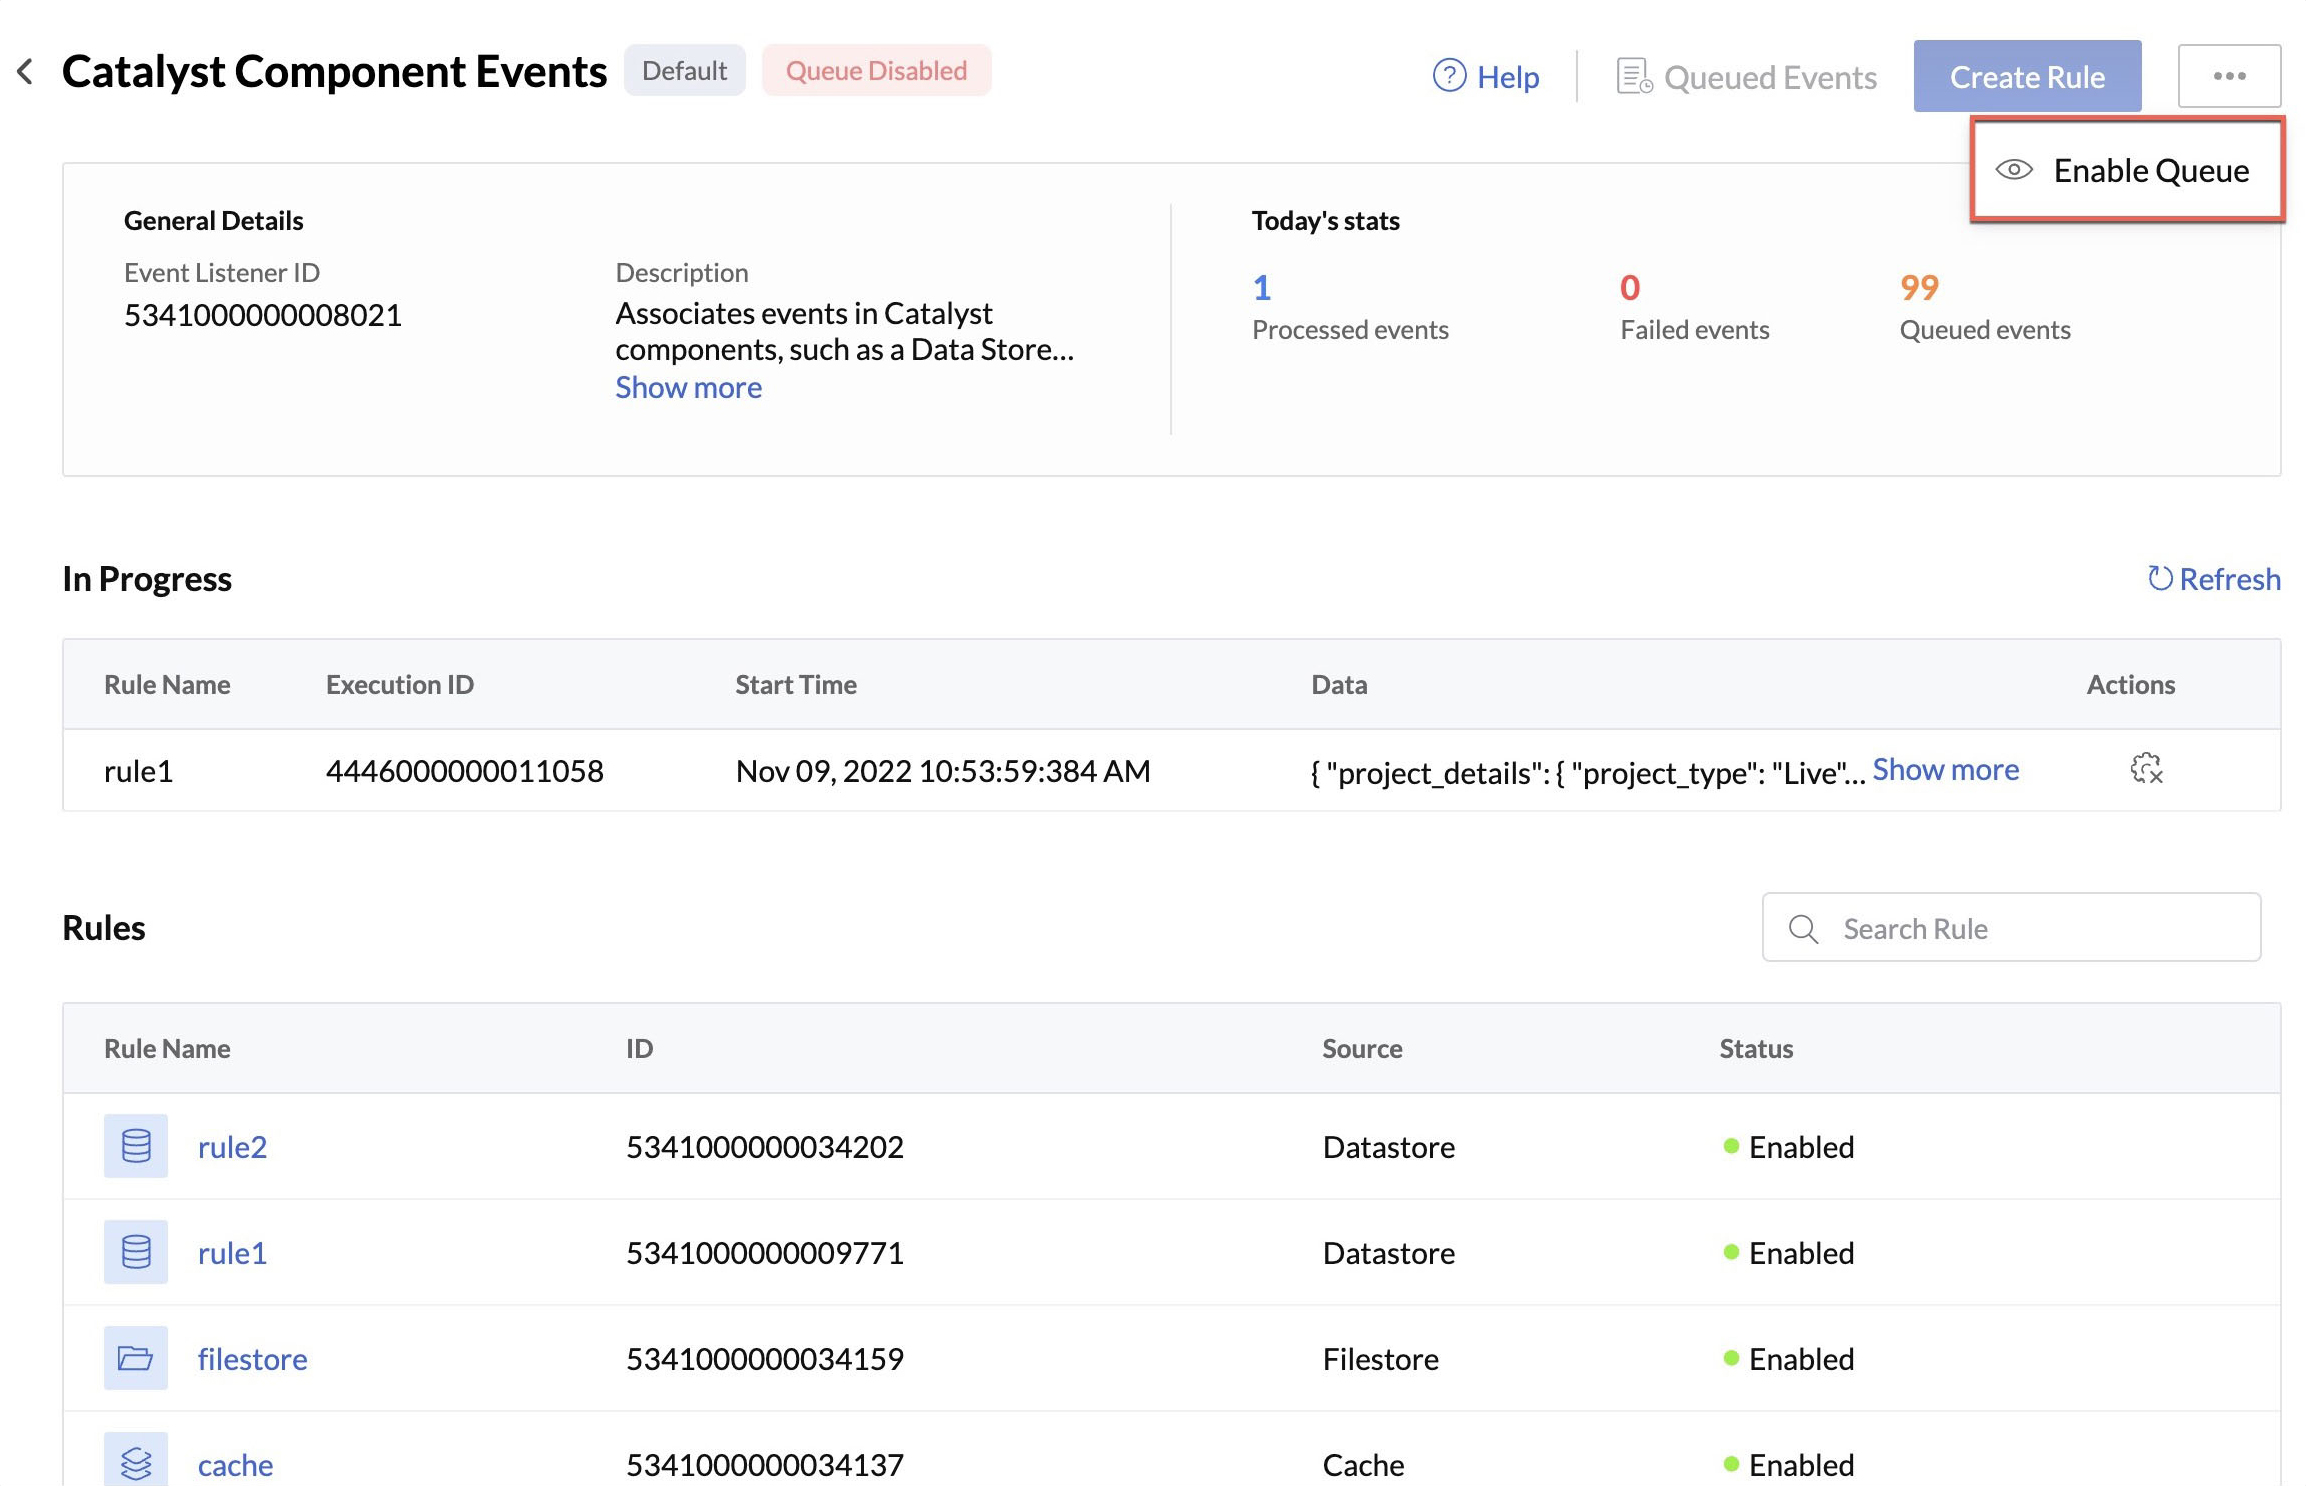
Task: Click the eye icon in Enable Queue
Action: [2013, 170]
